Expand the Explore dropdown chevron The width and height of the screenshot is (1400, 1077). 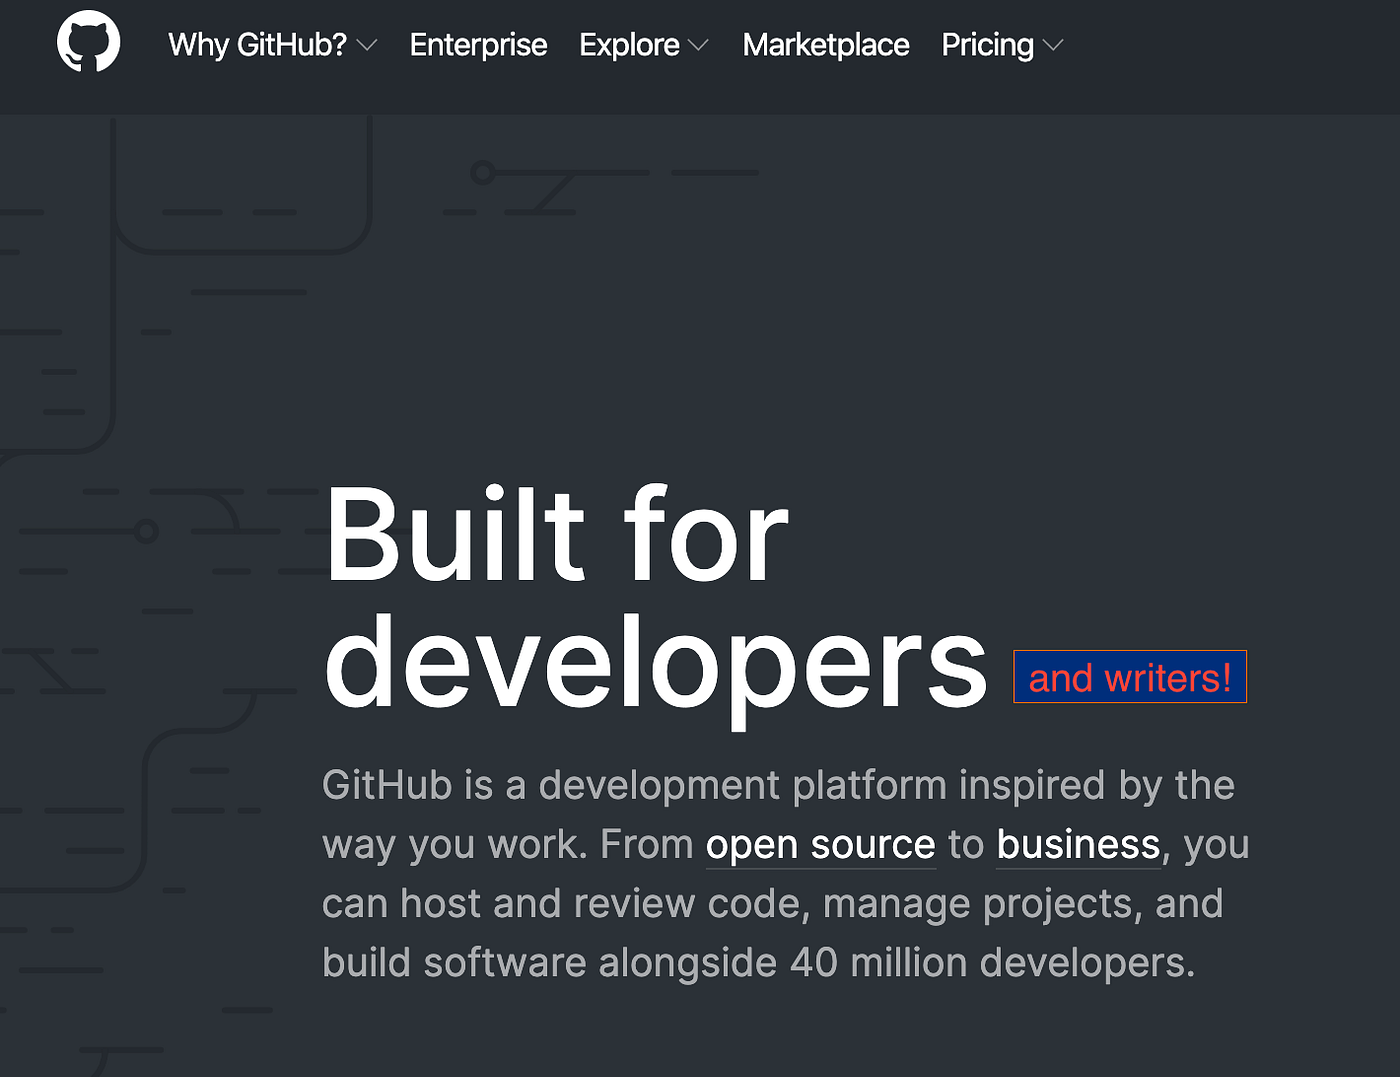pyautogui.click(x=698, y=46)
